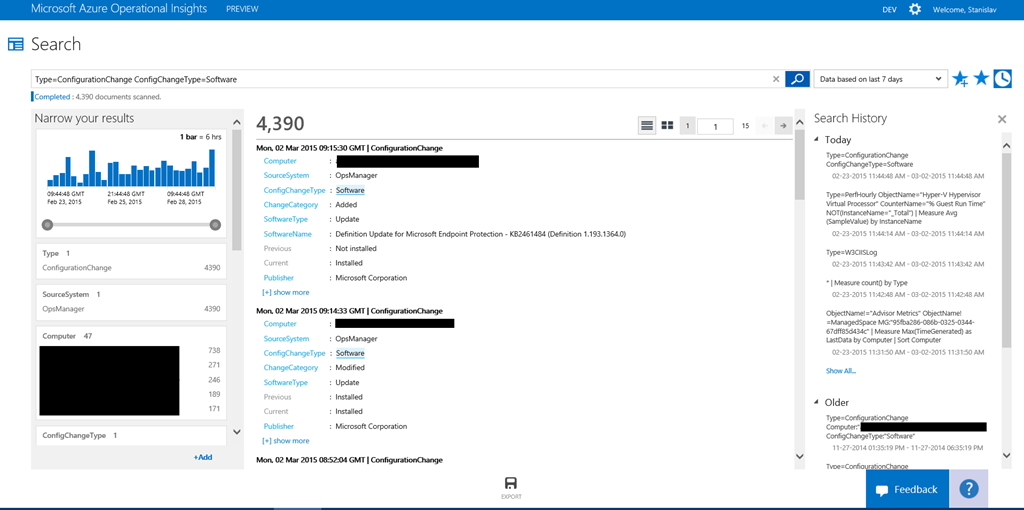This screenshot has width=1024, height=510.
Task: Close the Search History panel
Action: tap(1002, 119)
